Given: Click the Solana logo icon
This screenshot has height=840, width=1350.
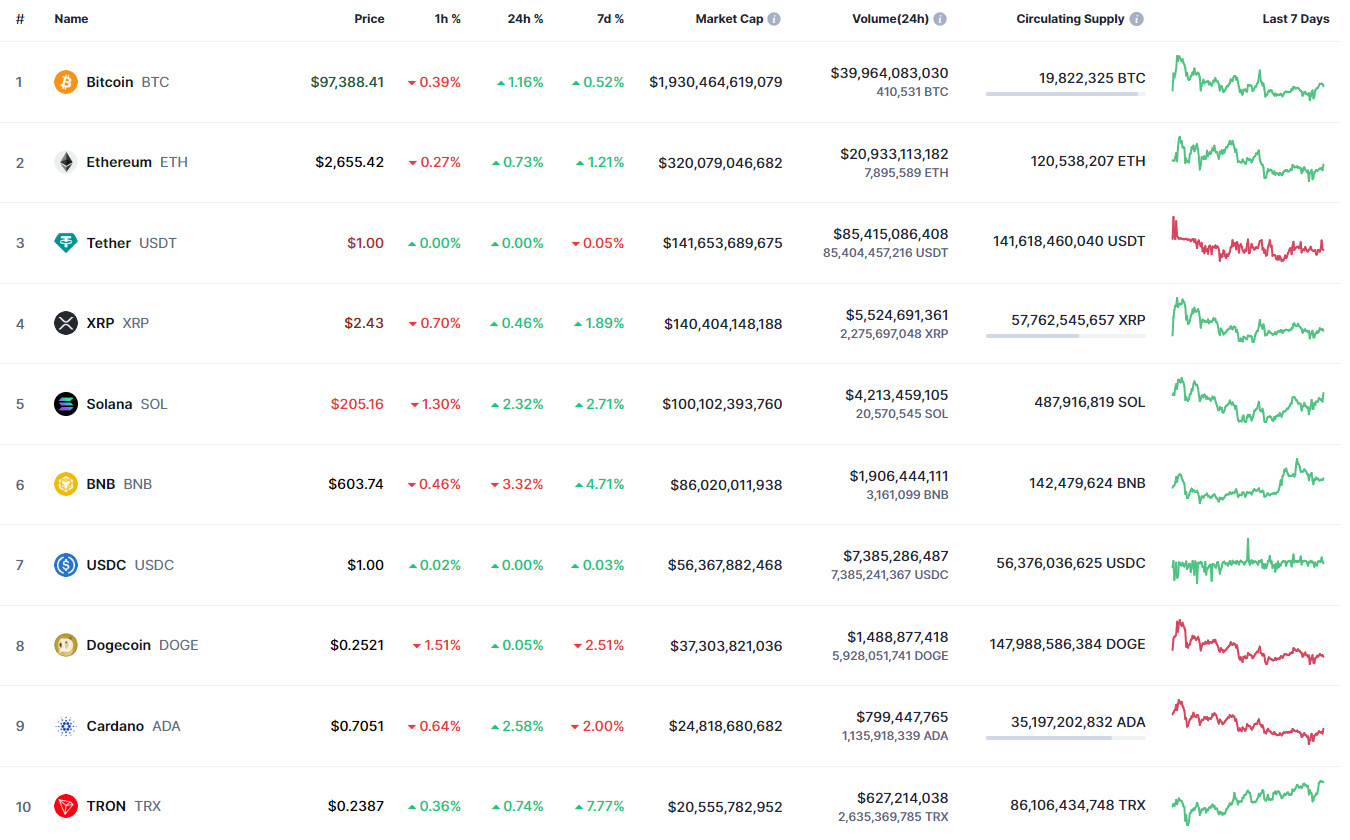Looking at the screenshot, I should [65, 404].
